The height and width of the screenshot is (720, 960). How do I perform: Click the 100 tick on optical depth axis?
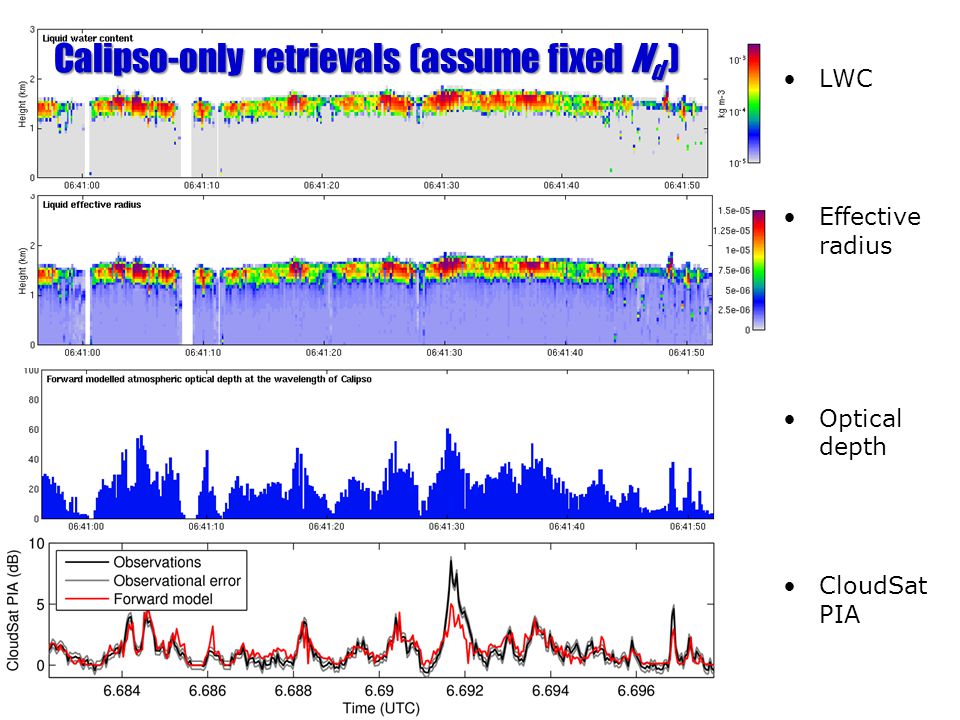(x=32, y=370)
